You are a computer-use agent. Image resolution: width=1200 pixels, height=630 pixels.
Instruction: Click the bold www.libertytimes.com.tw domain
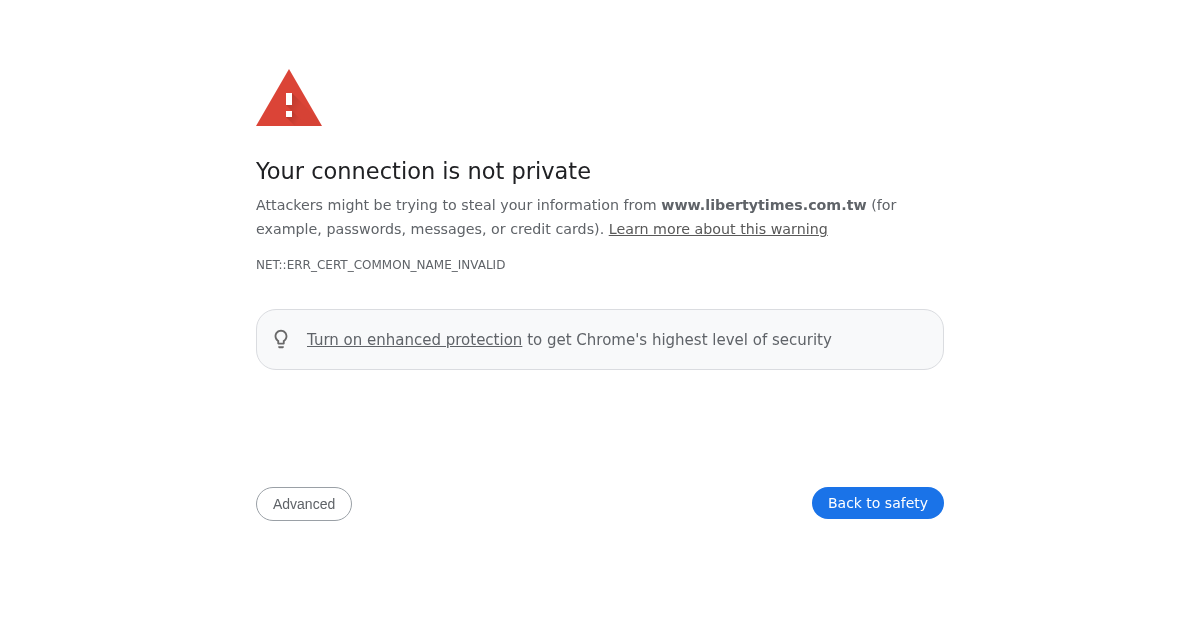pos(763,205)
